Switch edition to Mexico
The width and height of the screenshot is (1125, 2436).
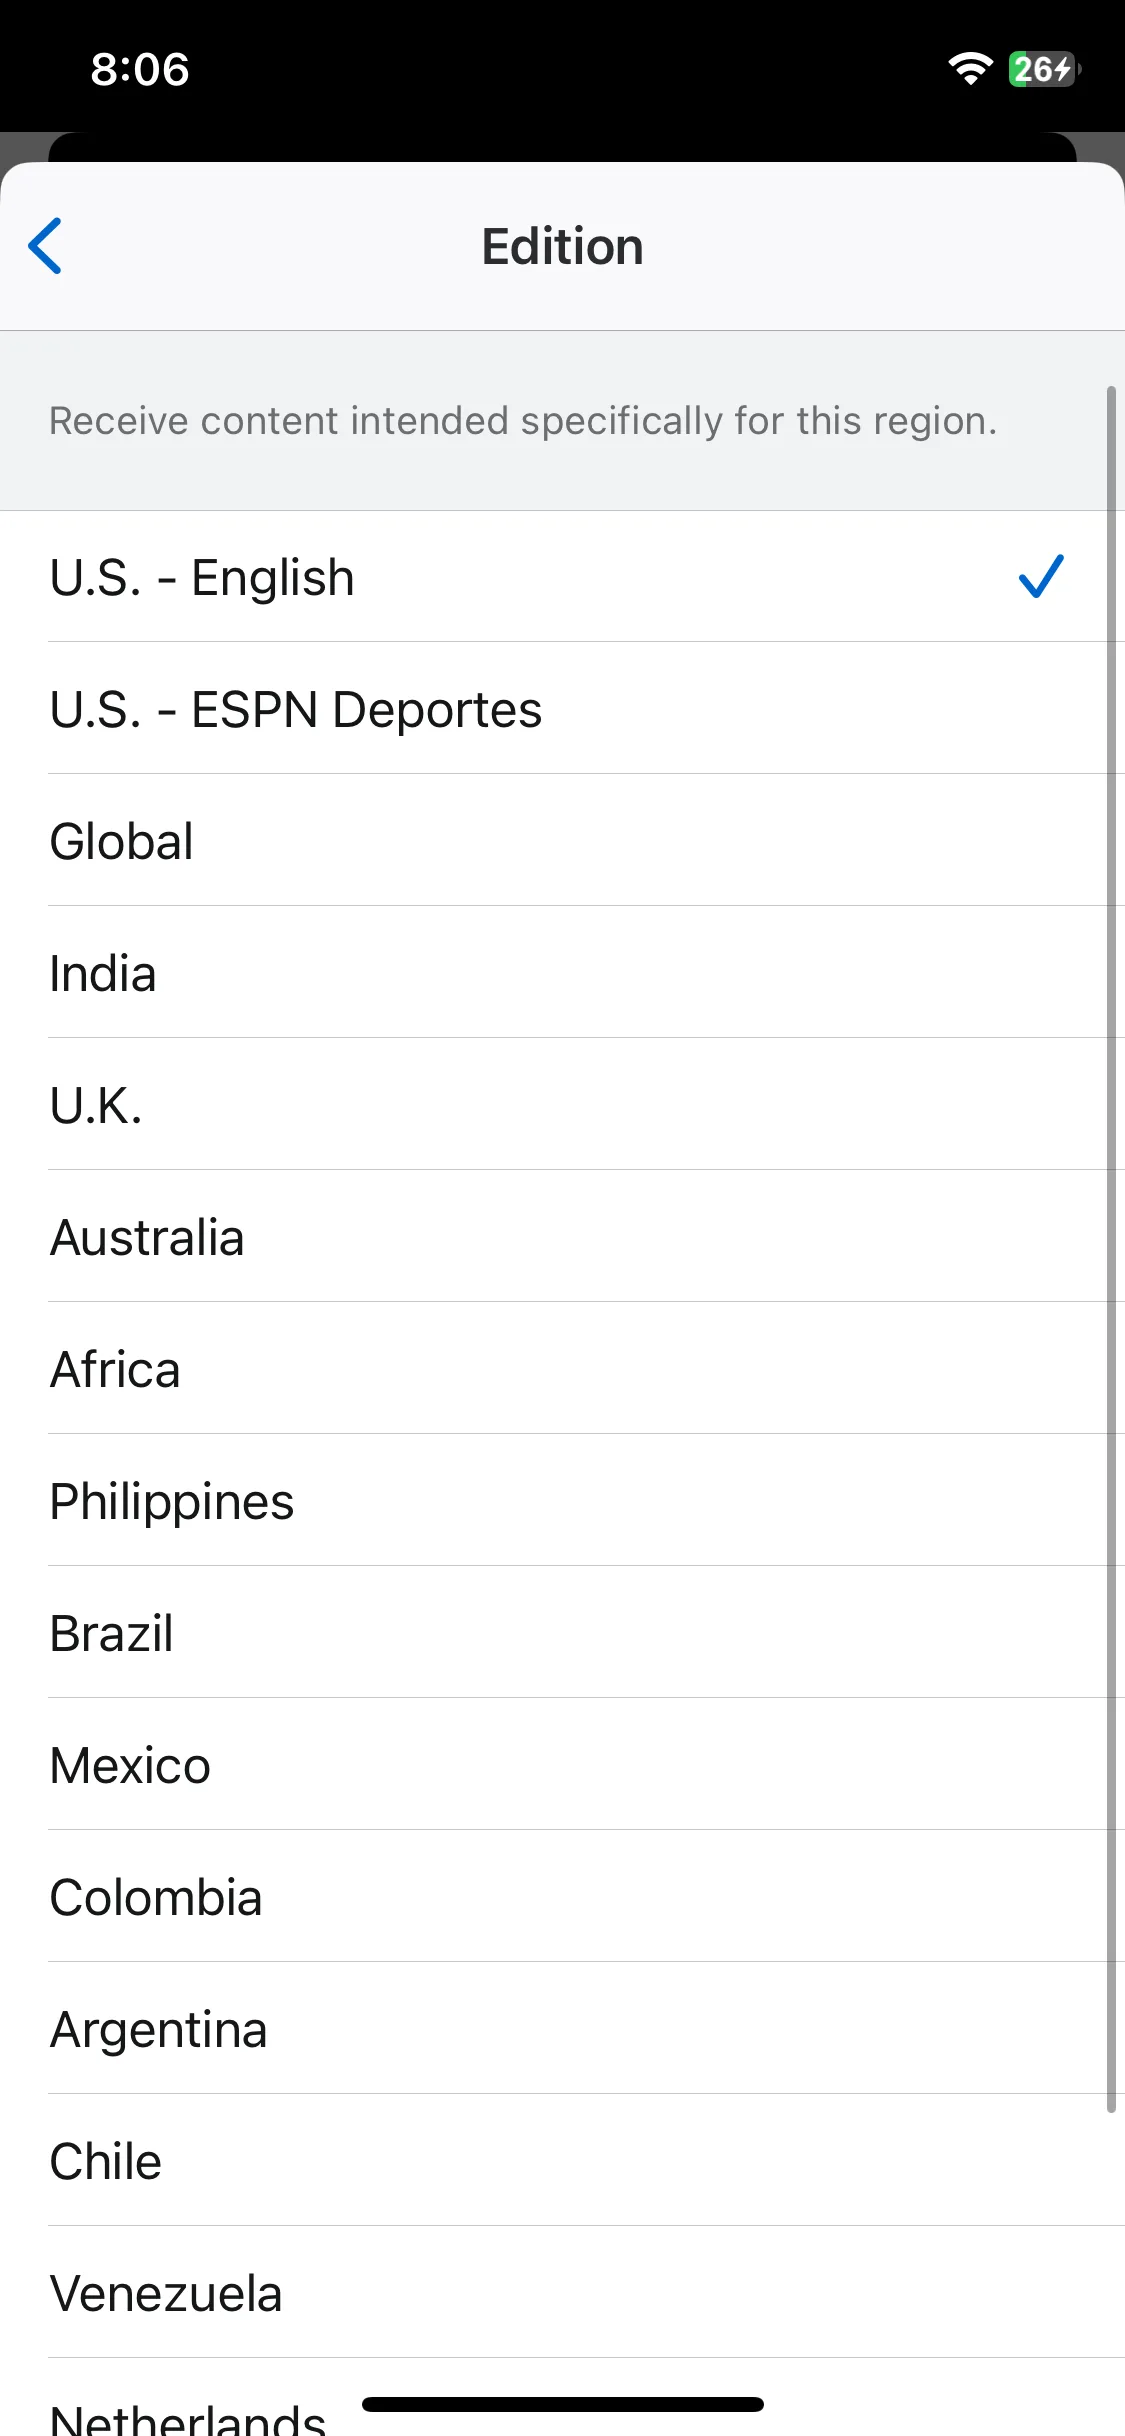562,1765
